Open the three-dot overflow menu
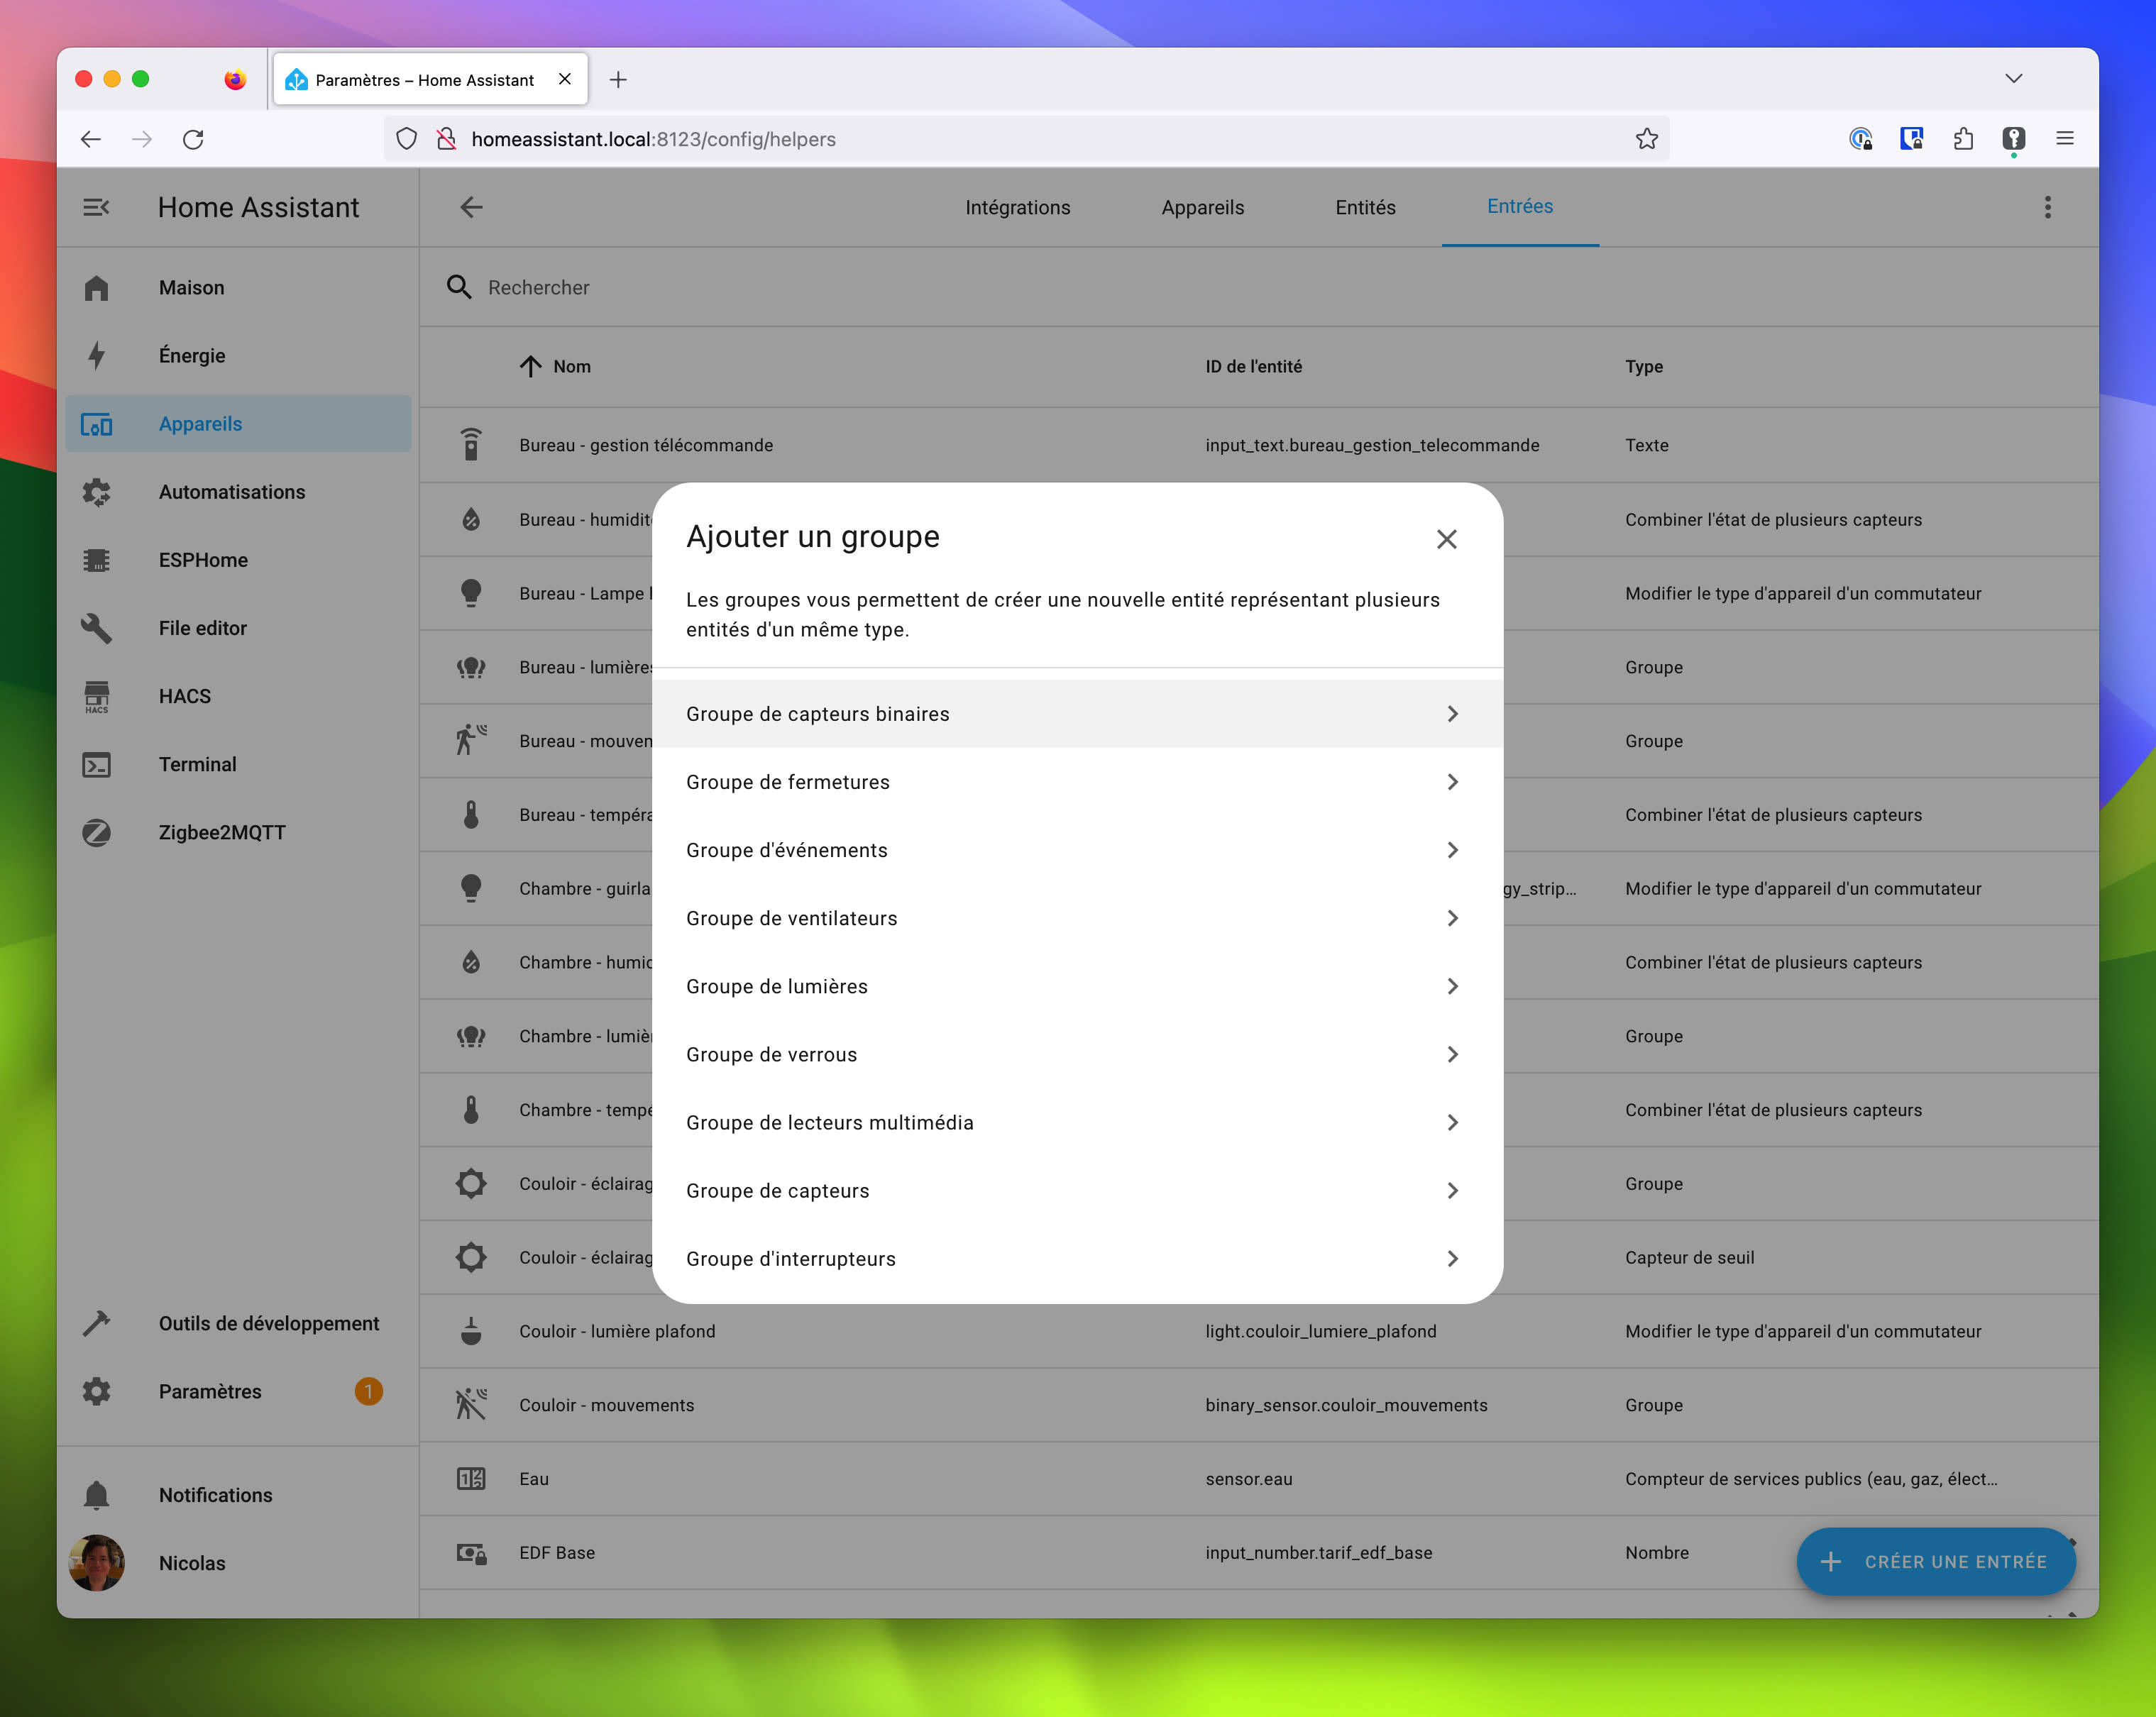Screen dimensions: 2156x1717 click(2047, 207)
